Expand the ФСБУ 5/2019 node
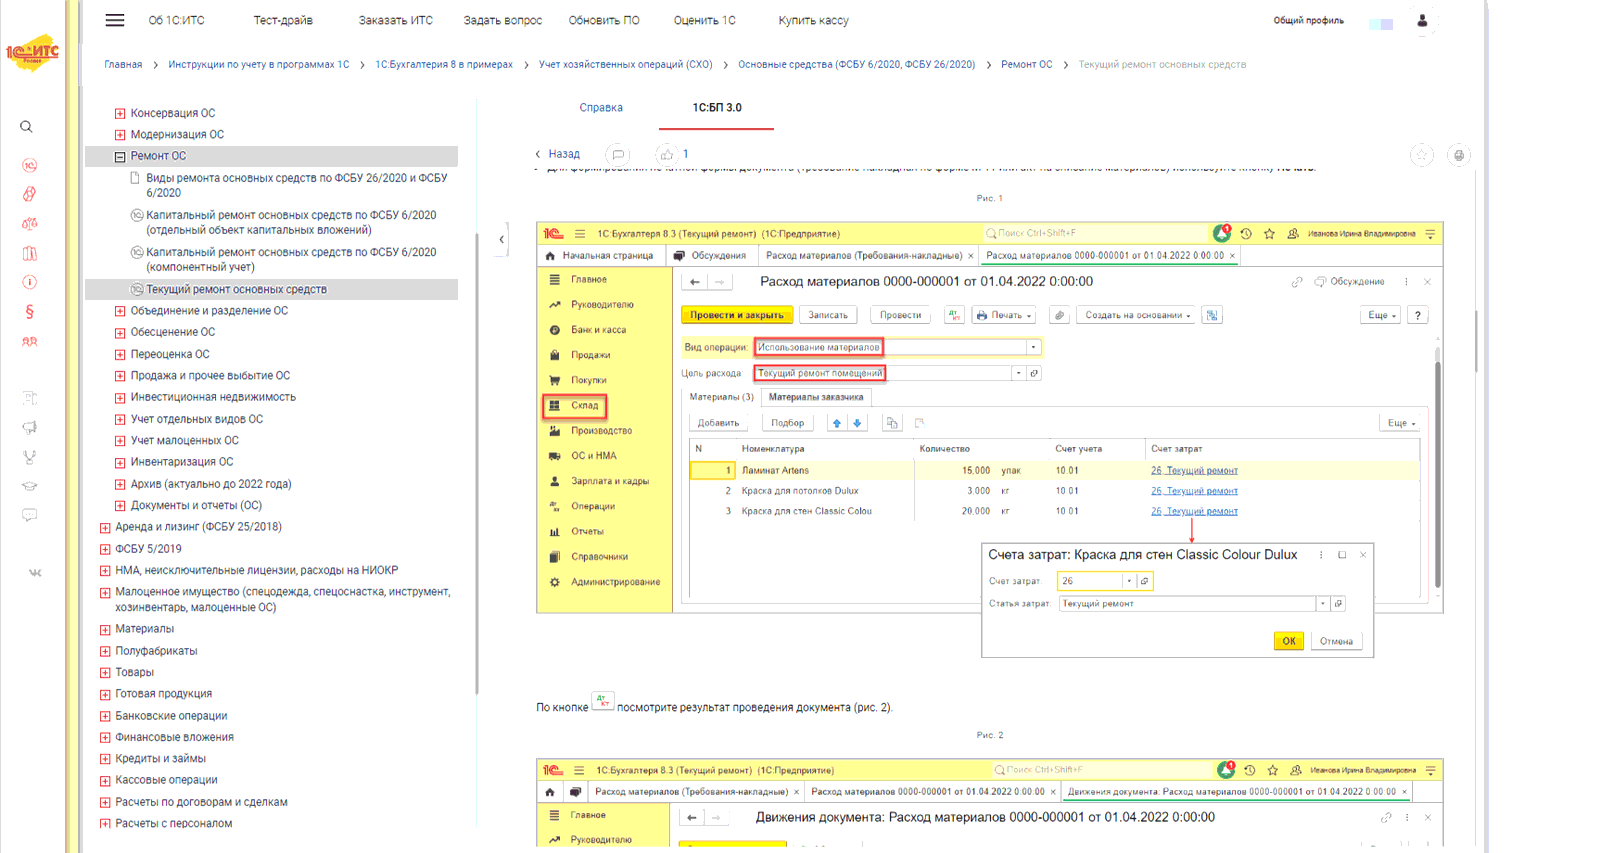The image size is (1600, 853). click(105, 549)
